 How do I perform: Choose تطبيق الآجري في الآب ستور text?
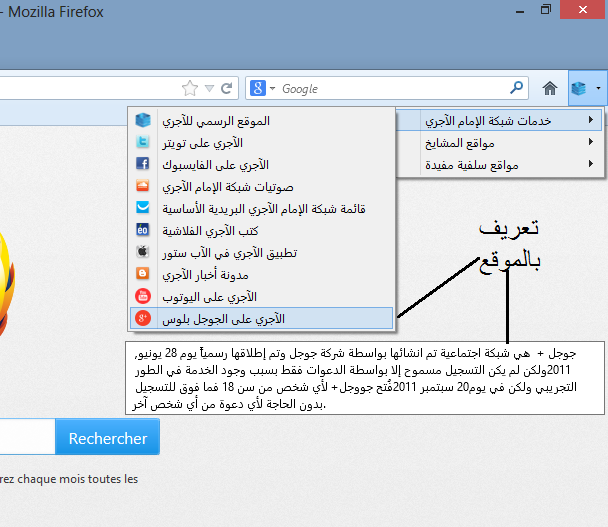[230, 253]
